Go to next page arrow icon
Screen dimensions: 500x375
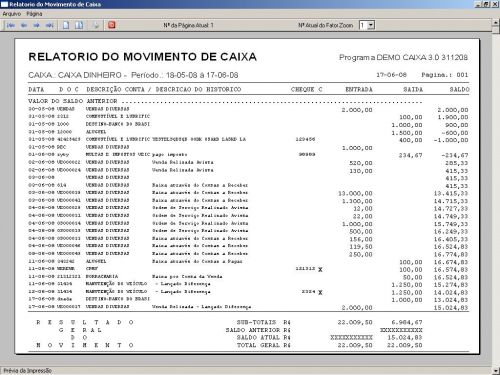click(x=37, y=25)
